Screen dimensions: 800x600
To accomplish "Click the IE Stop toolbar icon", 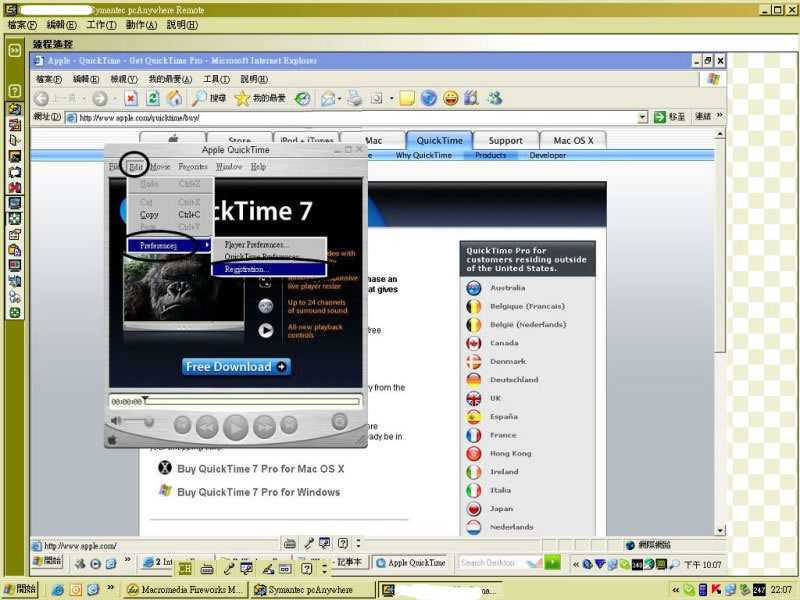I will [130, 98].
